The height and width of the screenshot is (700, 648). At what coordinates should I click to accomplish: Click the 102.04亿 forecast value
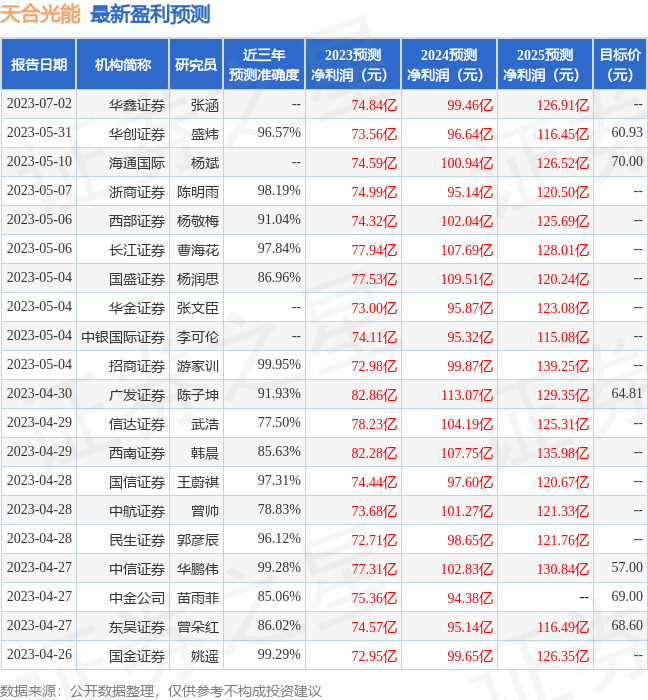(x=467, y=221)
